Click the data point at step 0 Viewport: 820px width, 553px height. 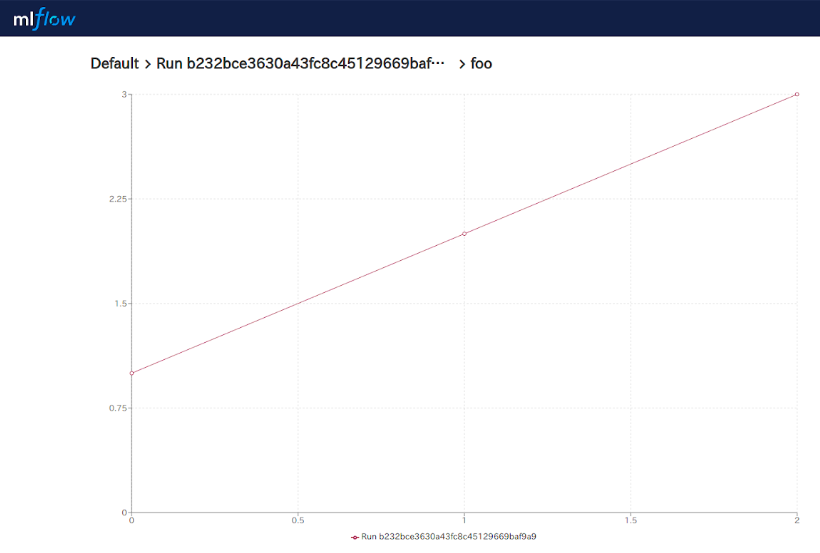pos(132,373)
